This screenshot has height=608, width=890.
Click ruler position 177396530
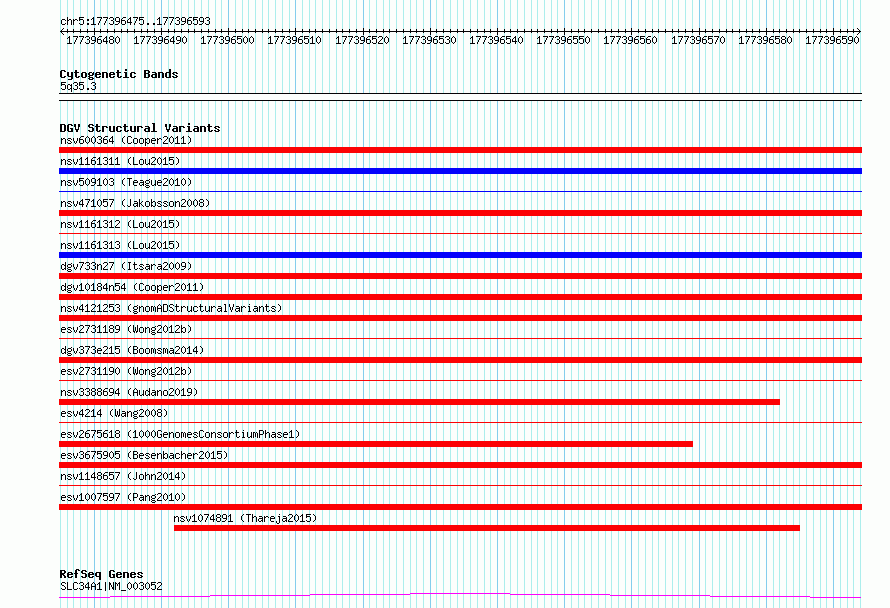click(429, 40)
